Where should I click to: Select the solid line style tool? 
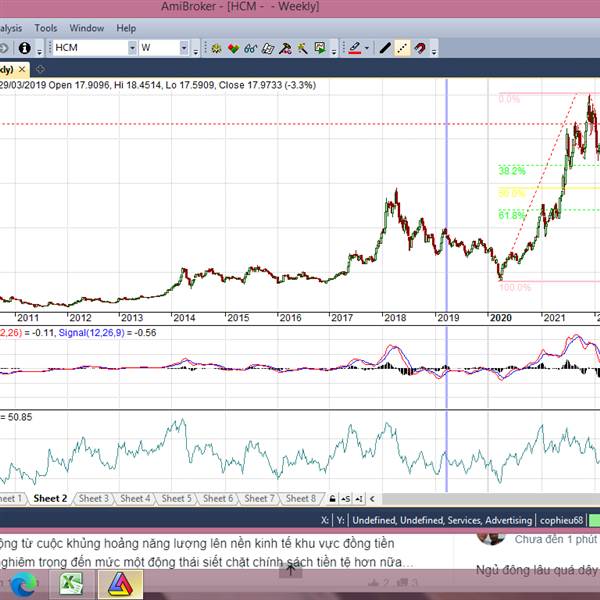[x=385, y=47]
